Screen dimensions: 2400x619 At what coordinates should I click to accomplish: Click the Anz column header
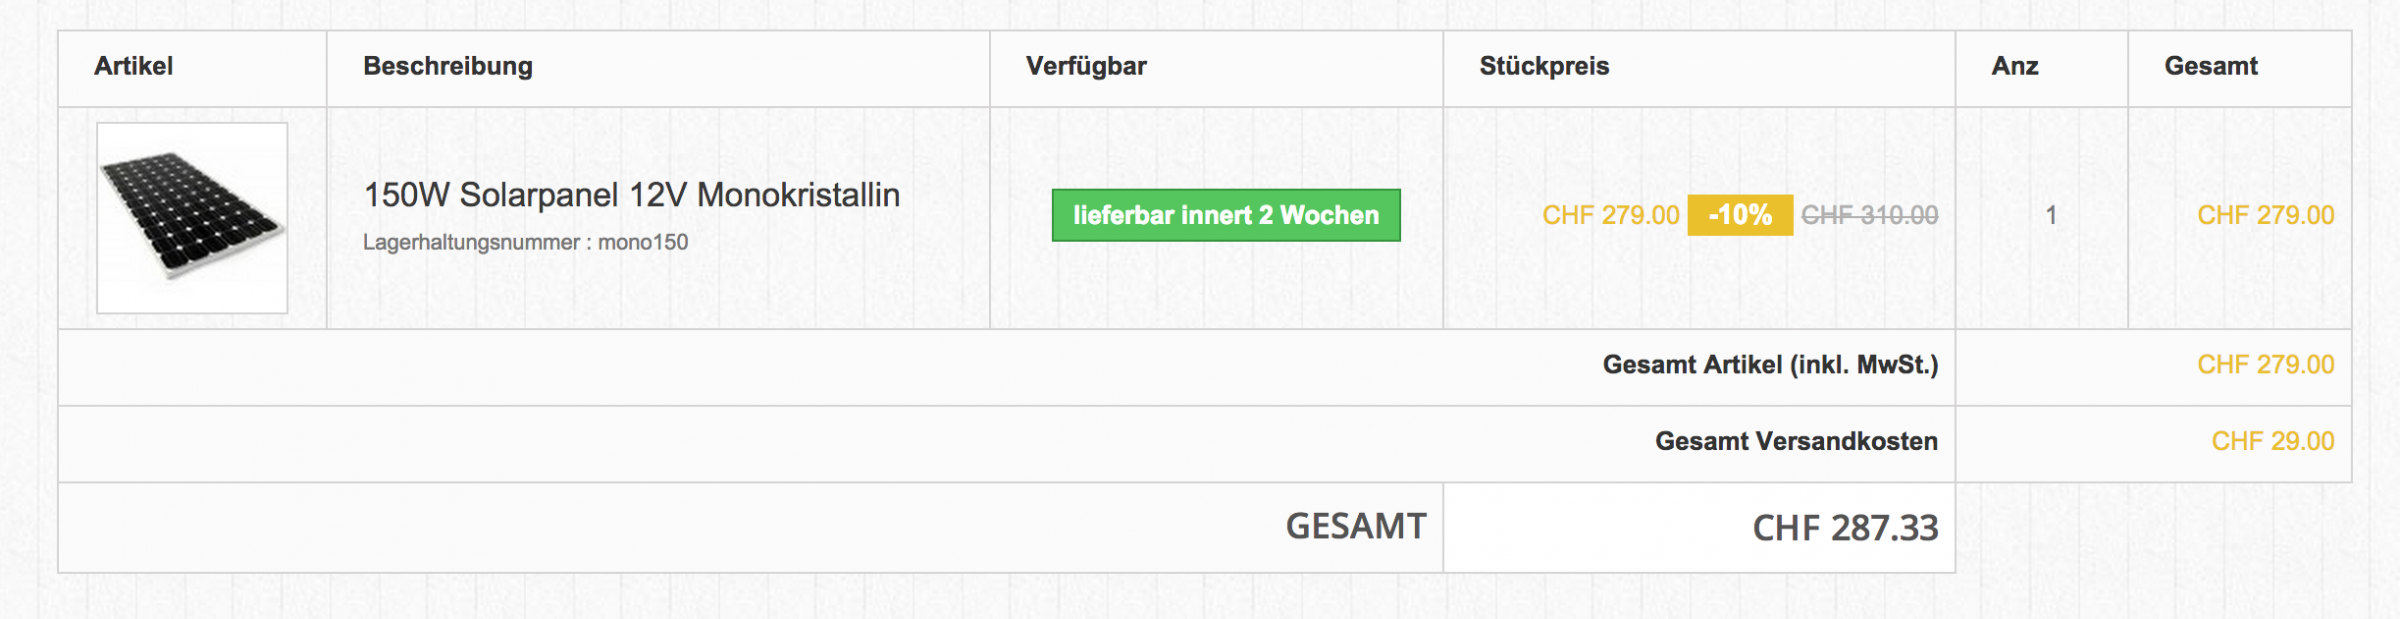click(x=2015, y=66)
